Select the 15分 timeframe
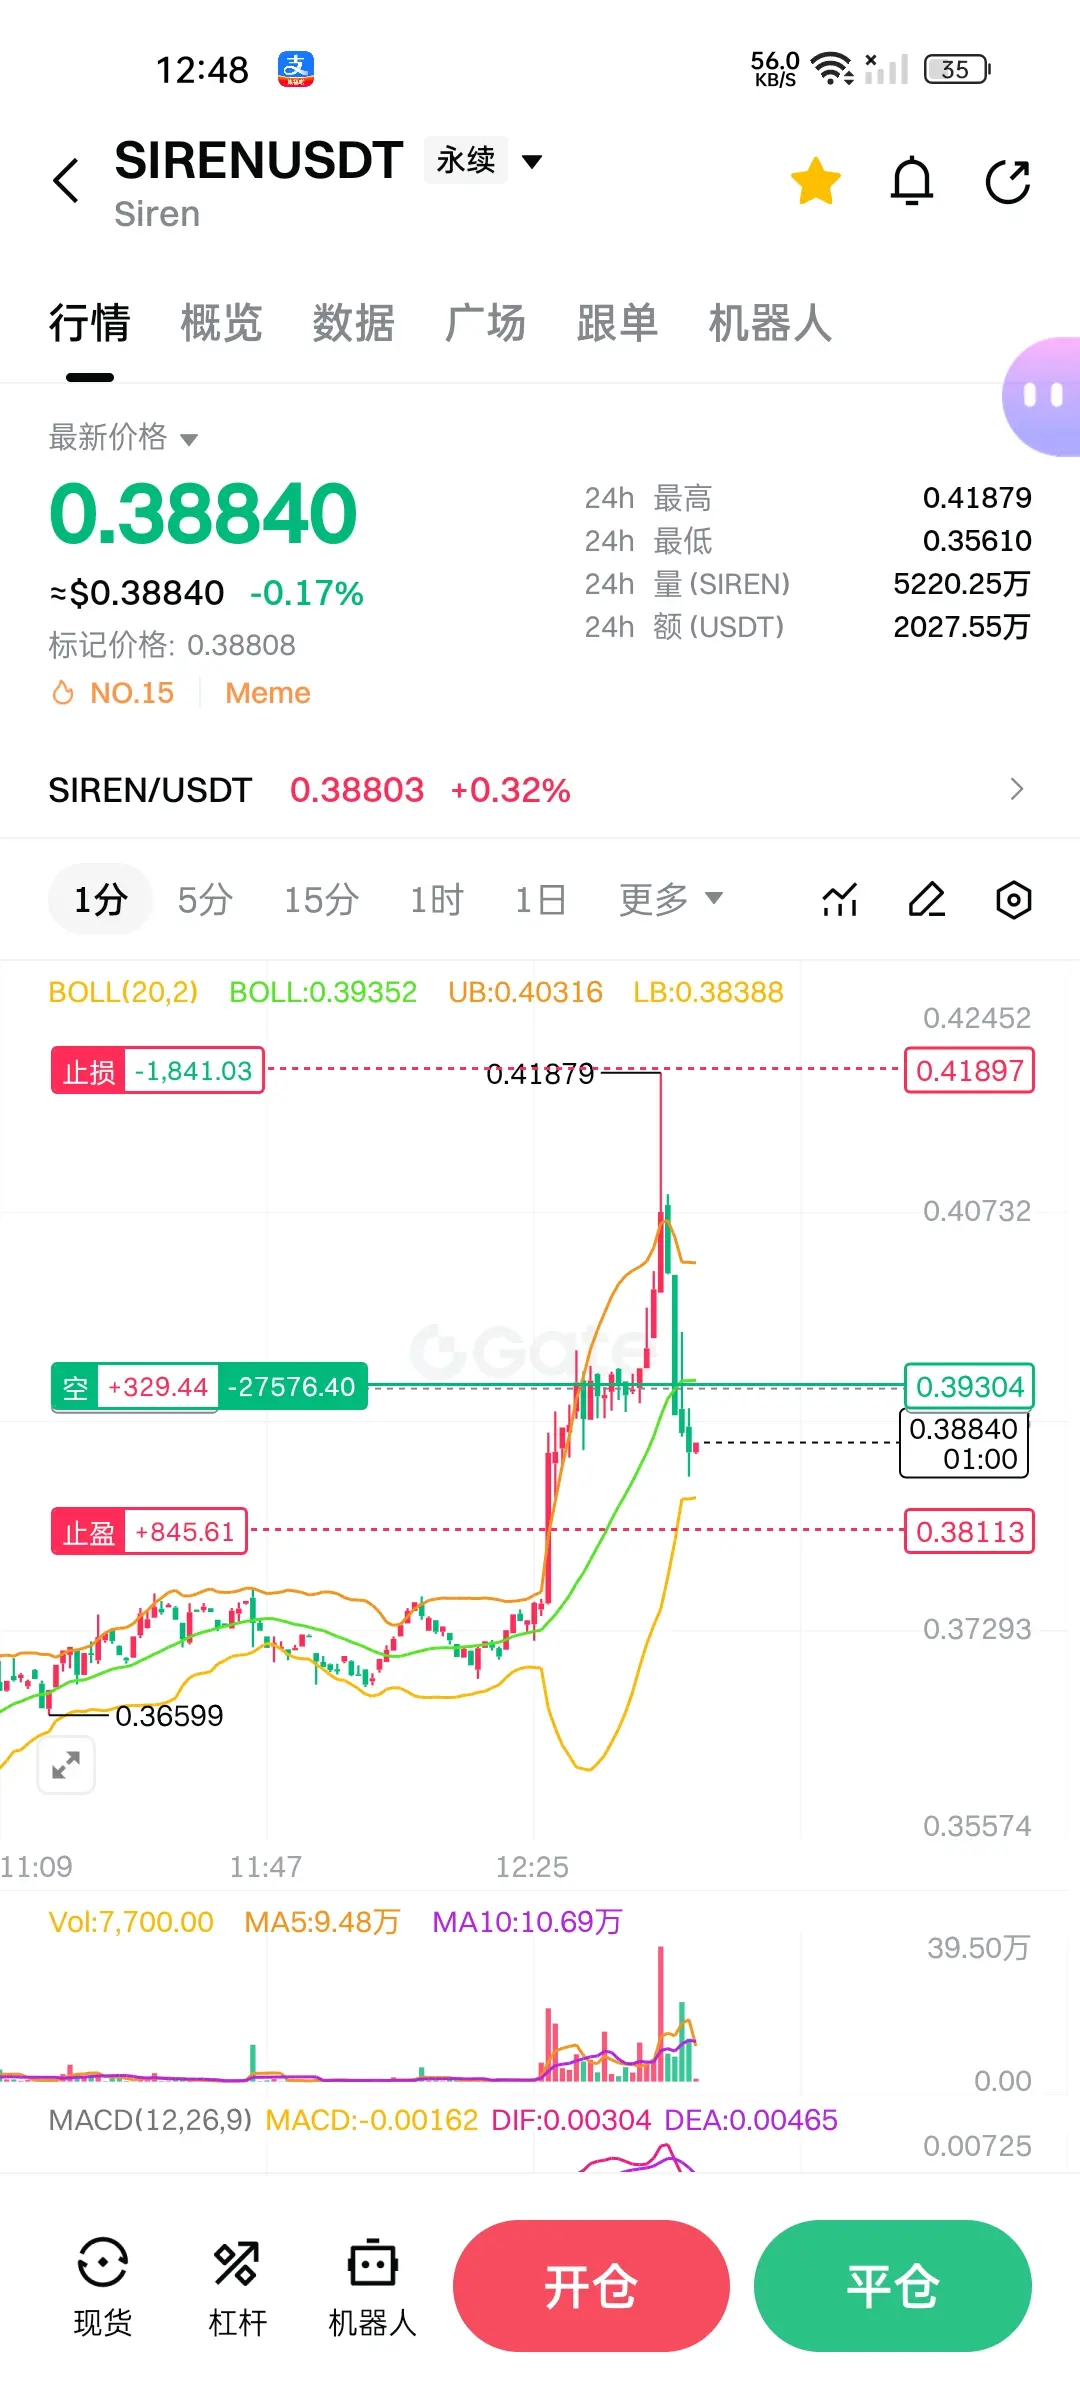This screenshot has width=1080, height=2400. tap(321, 899)
